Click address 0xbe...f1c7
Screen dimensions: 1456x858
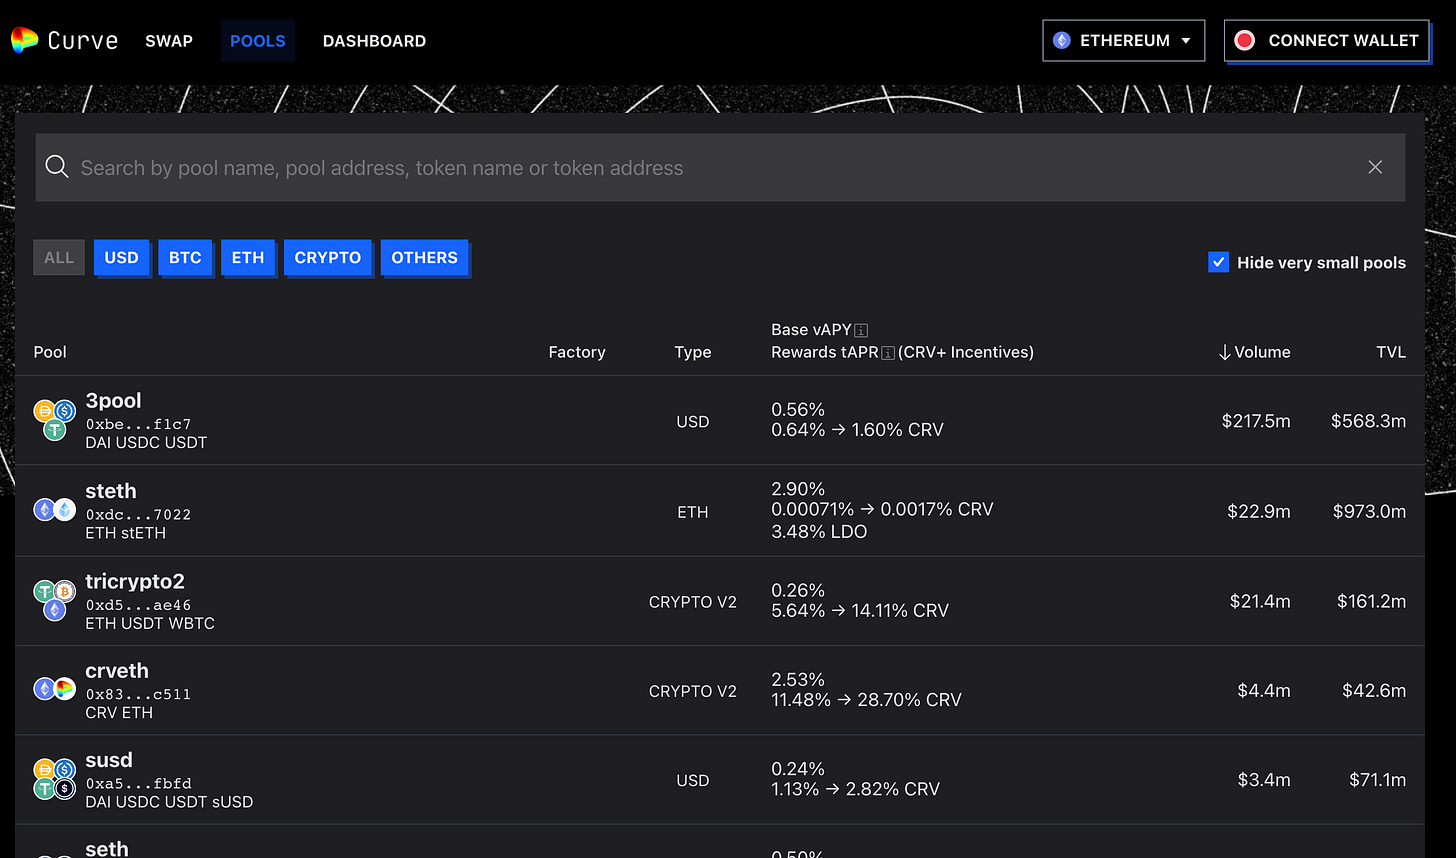pos(138,424)
